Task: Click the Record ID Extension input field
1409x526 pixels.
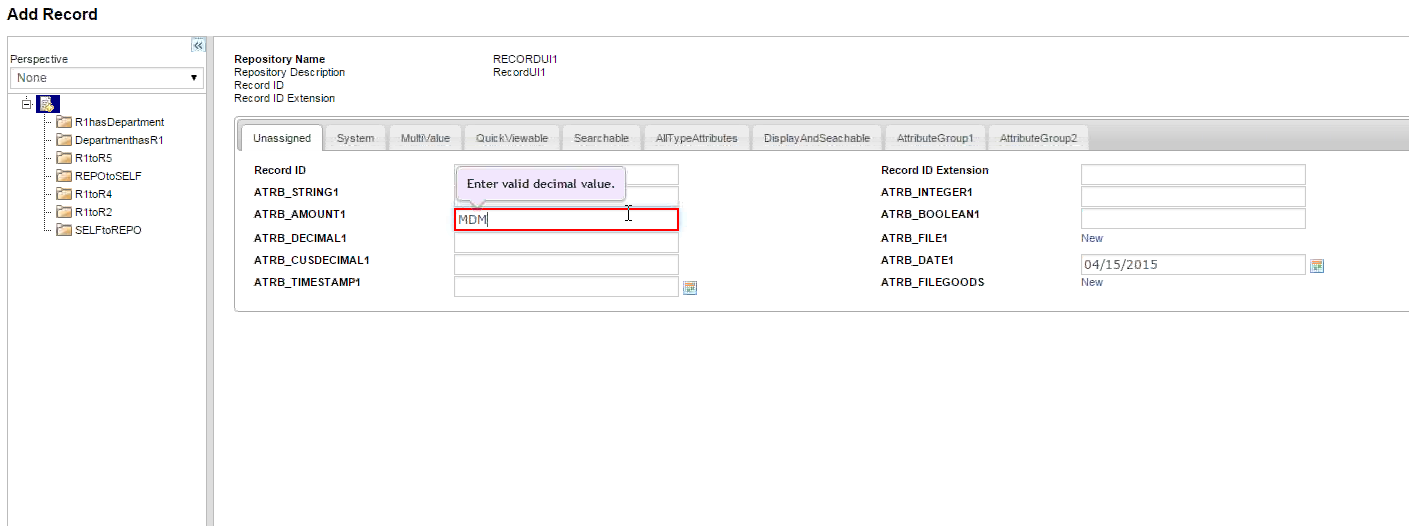Action: (1193, 174)
